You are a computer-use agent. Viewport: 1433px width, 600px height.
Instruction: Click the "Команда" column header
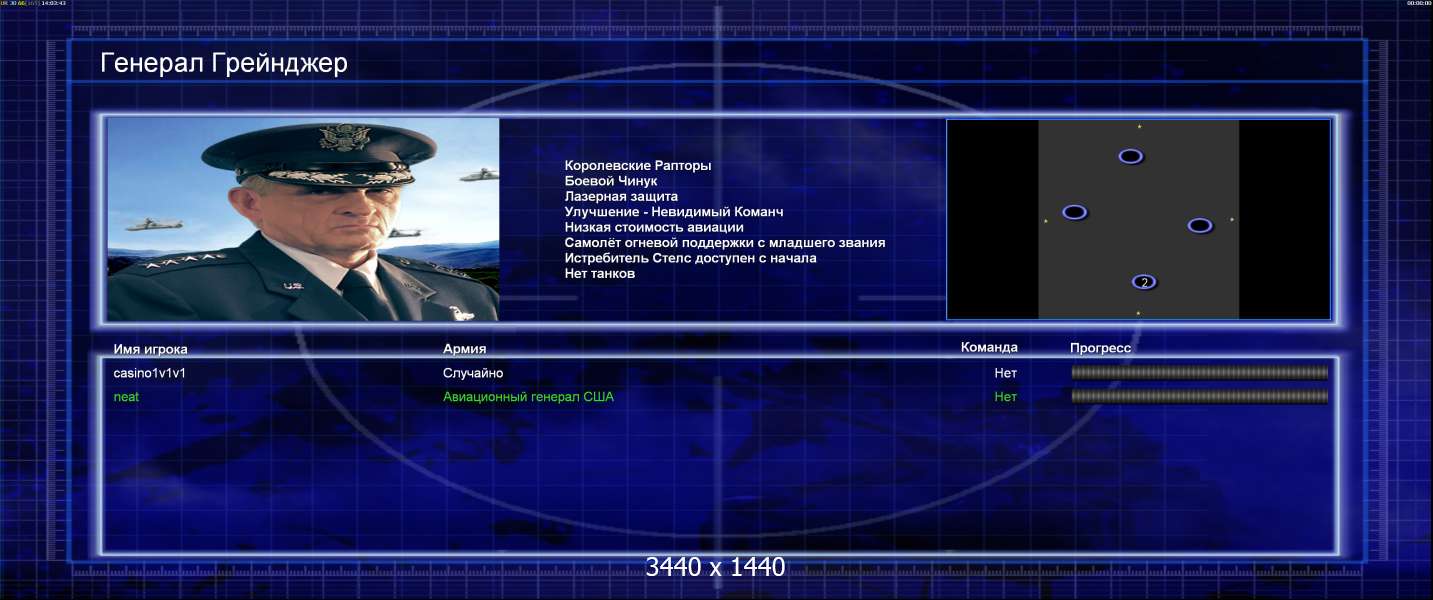point(989,347)
